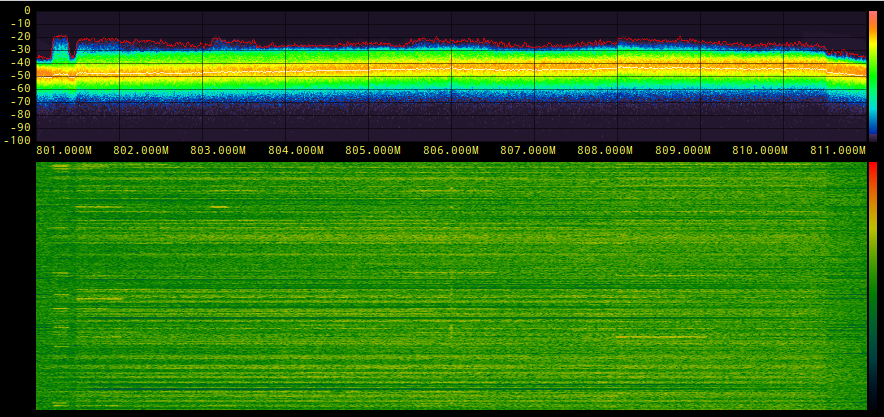Click the -10 dB scale label
884x417 pixels.
21,23
